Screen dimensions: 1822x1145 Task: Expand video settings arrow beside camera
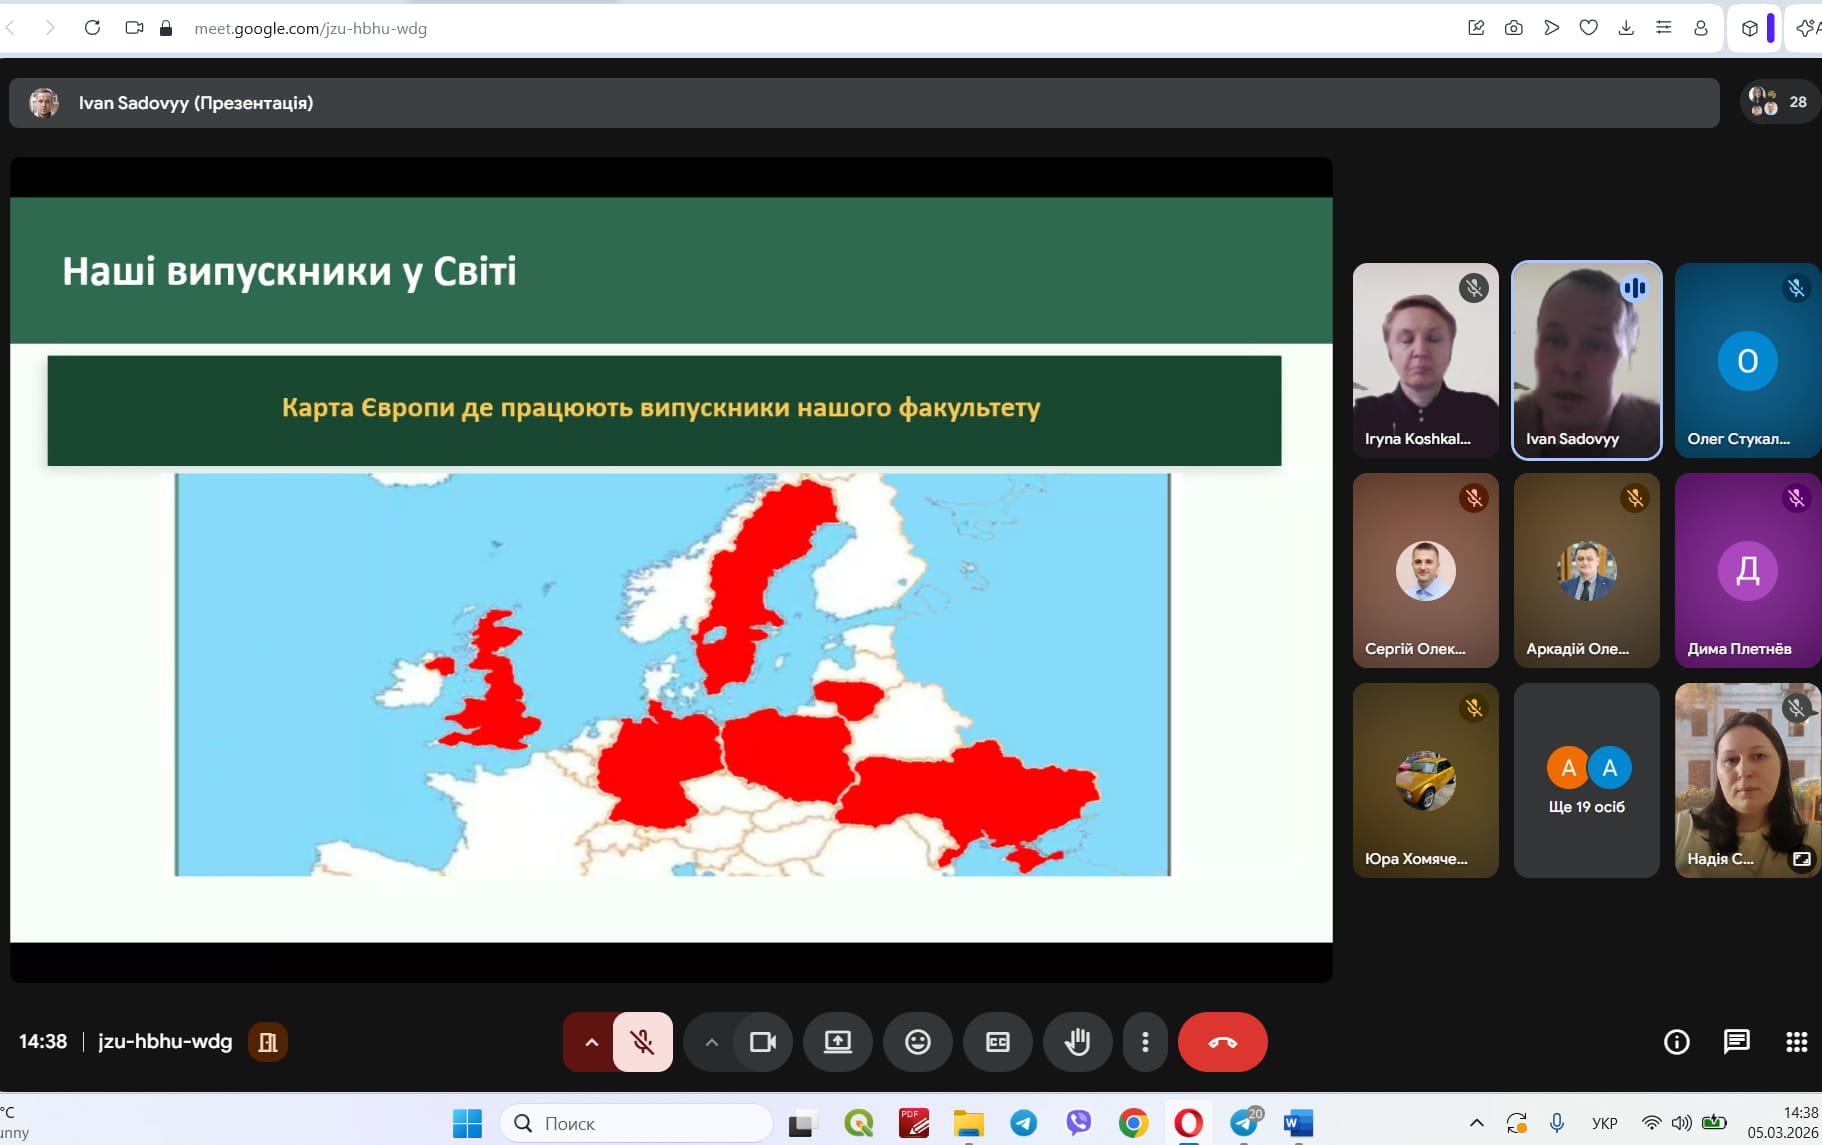(711, 1042)
